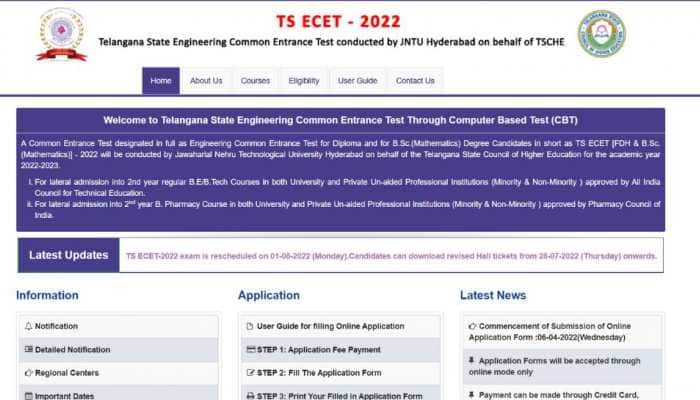This screenshot has width=700, height=400.
Task: Open STEP 3: Print Your Filled in Application Form
Action: (x=341, y=395)
